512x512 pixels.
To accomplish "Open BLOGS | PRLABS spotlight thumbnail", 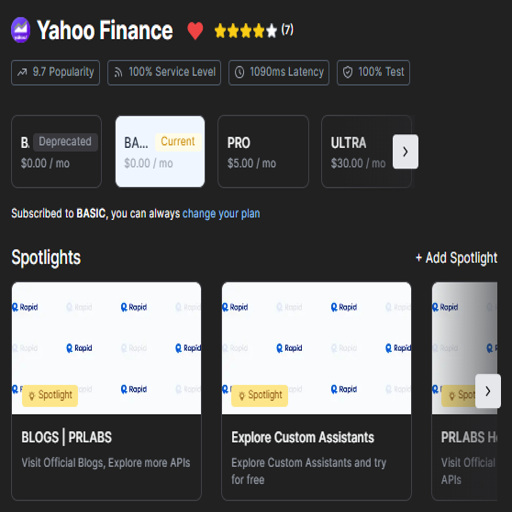I will [x=106, y=348].
